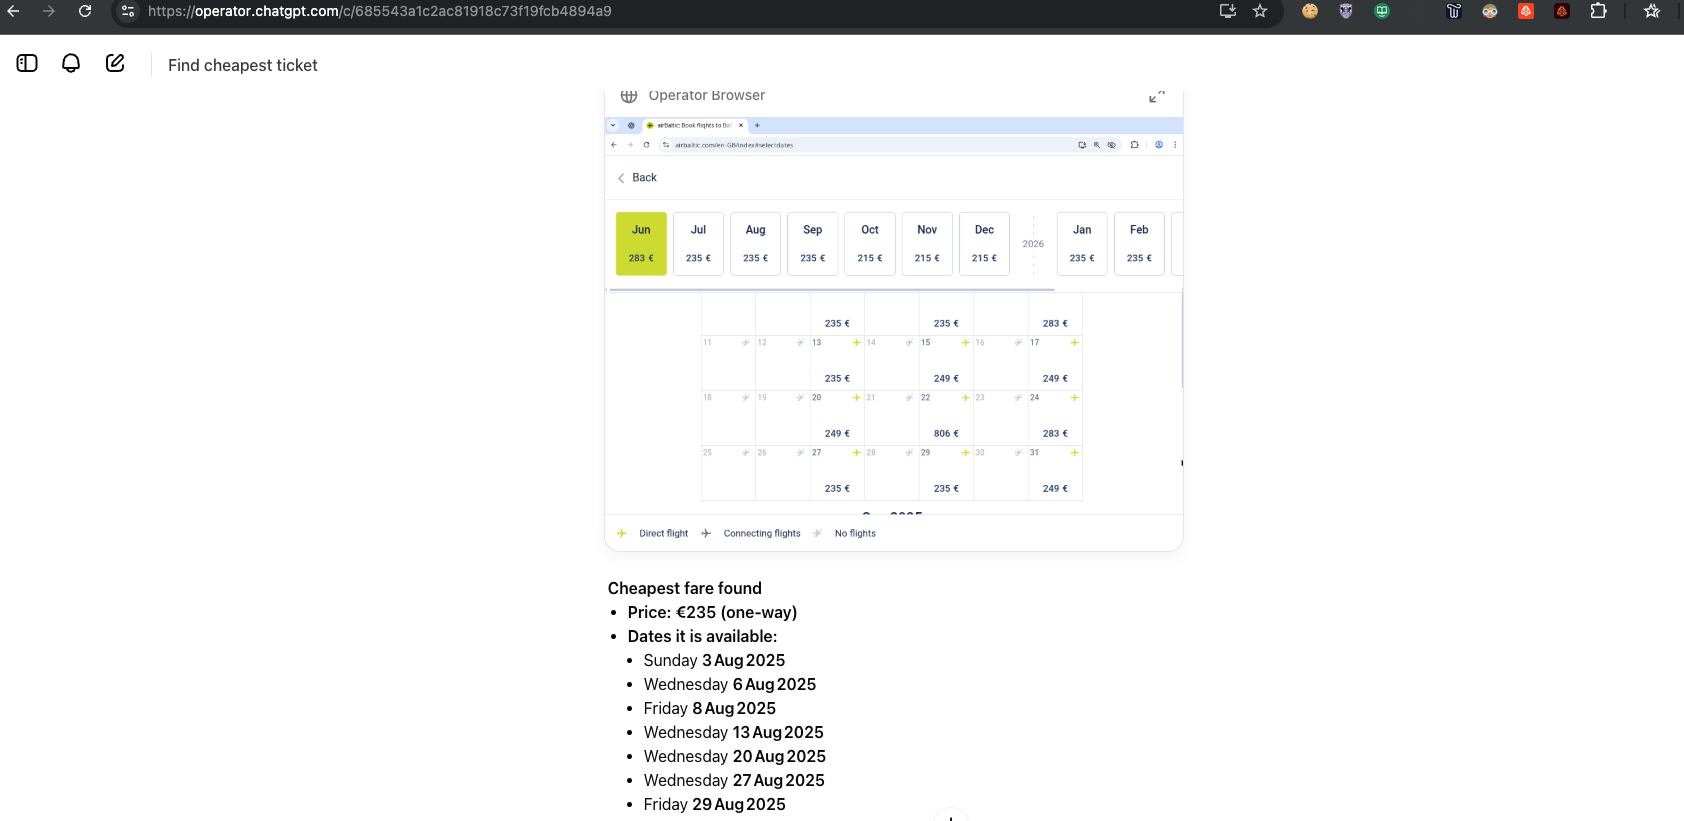Screen dimensions: 1684x821
Task: Select the Jan 235 € month
Action: (1082, 244)
